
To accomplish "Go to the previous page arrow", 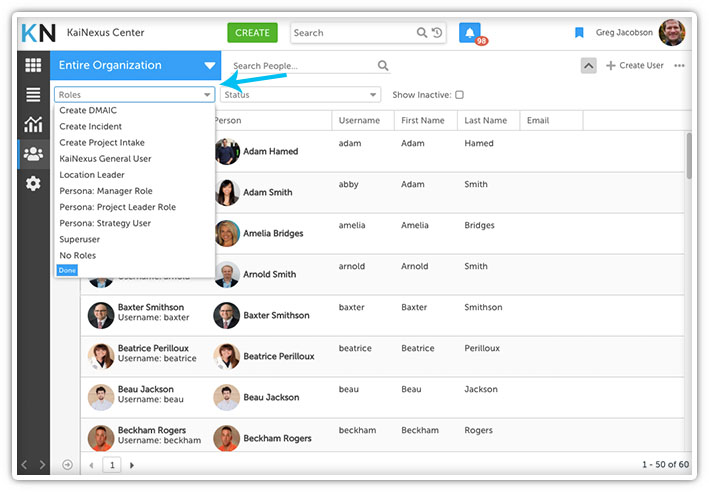I will [91, 465].
